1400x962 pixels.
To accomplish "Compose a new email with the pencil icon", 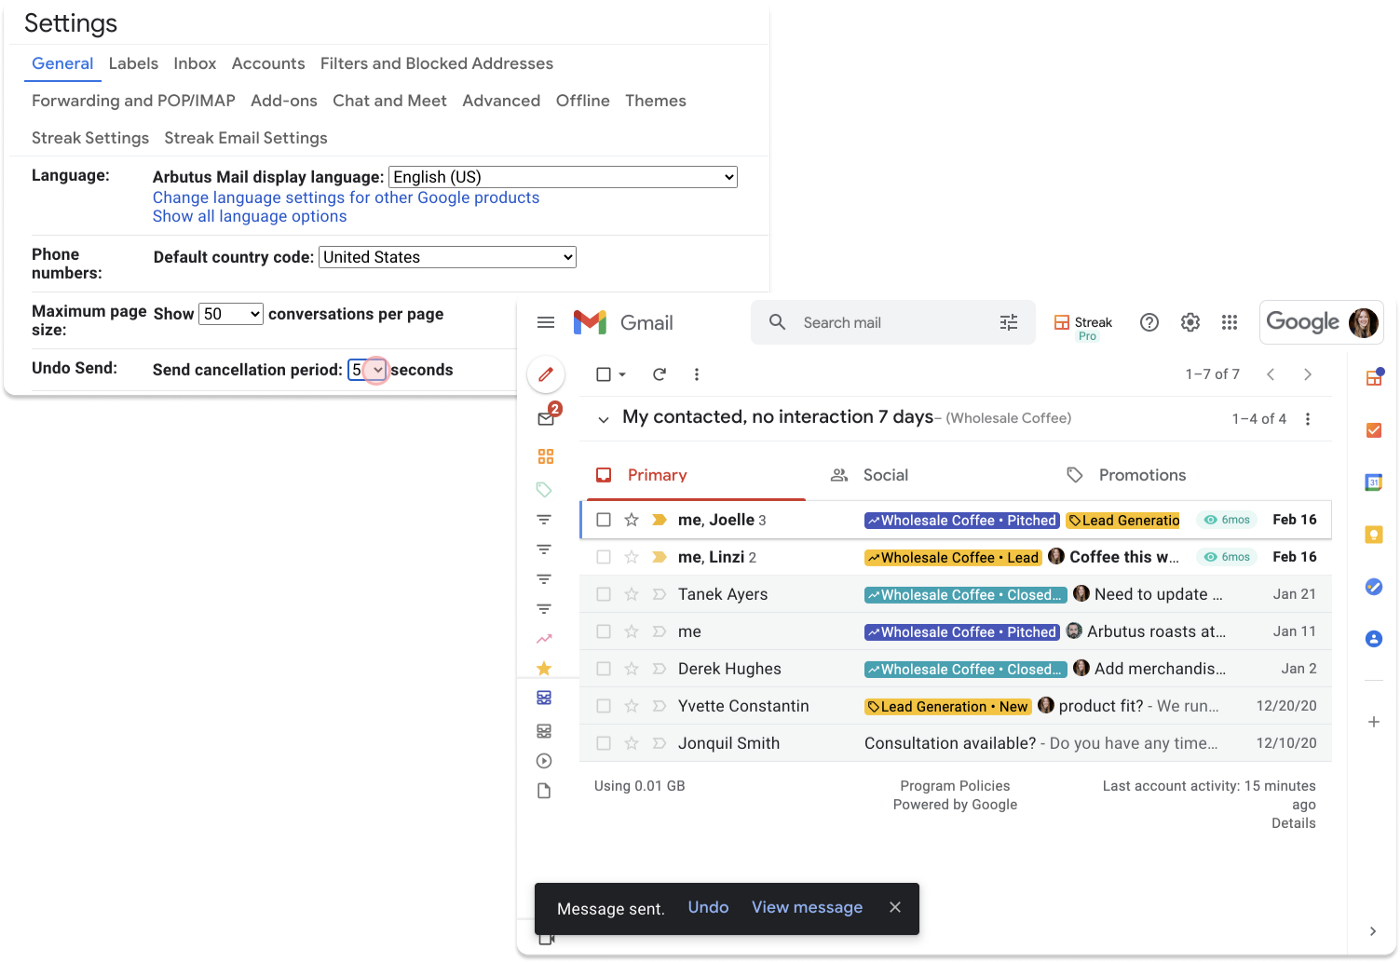I will click(545, 374).
